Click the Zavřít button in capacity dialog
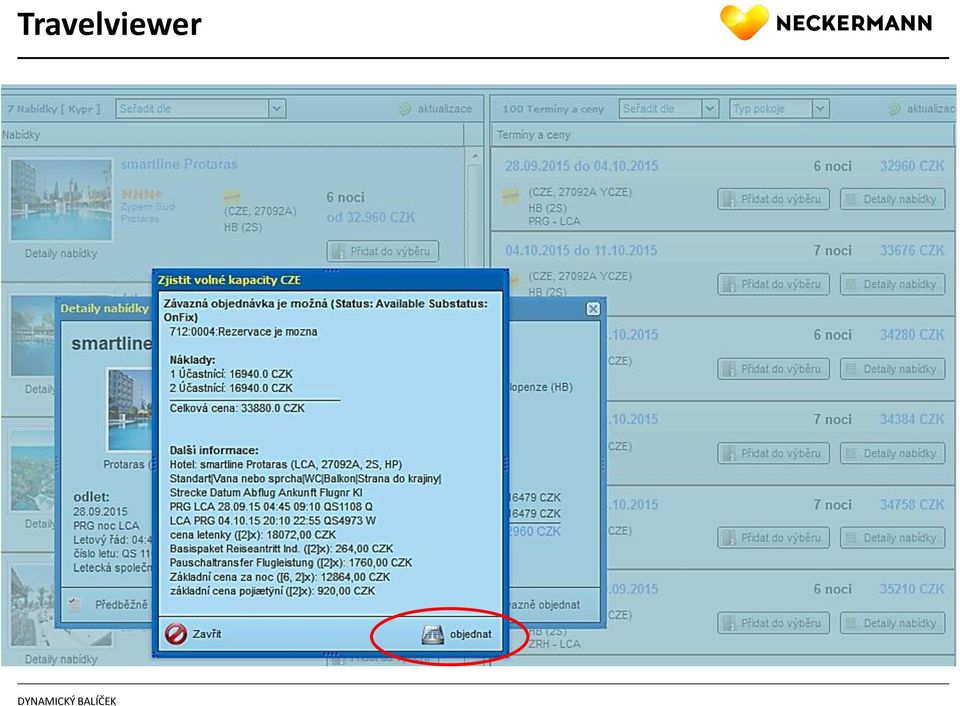Screen dimensions: 960x706 pyautogui.click(x=193, y=634)
